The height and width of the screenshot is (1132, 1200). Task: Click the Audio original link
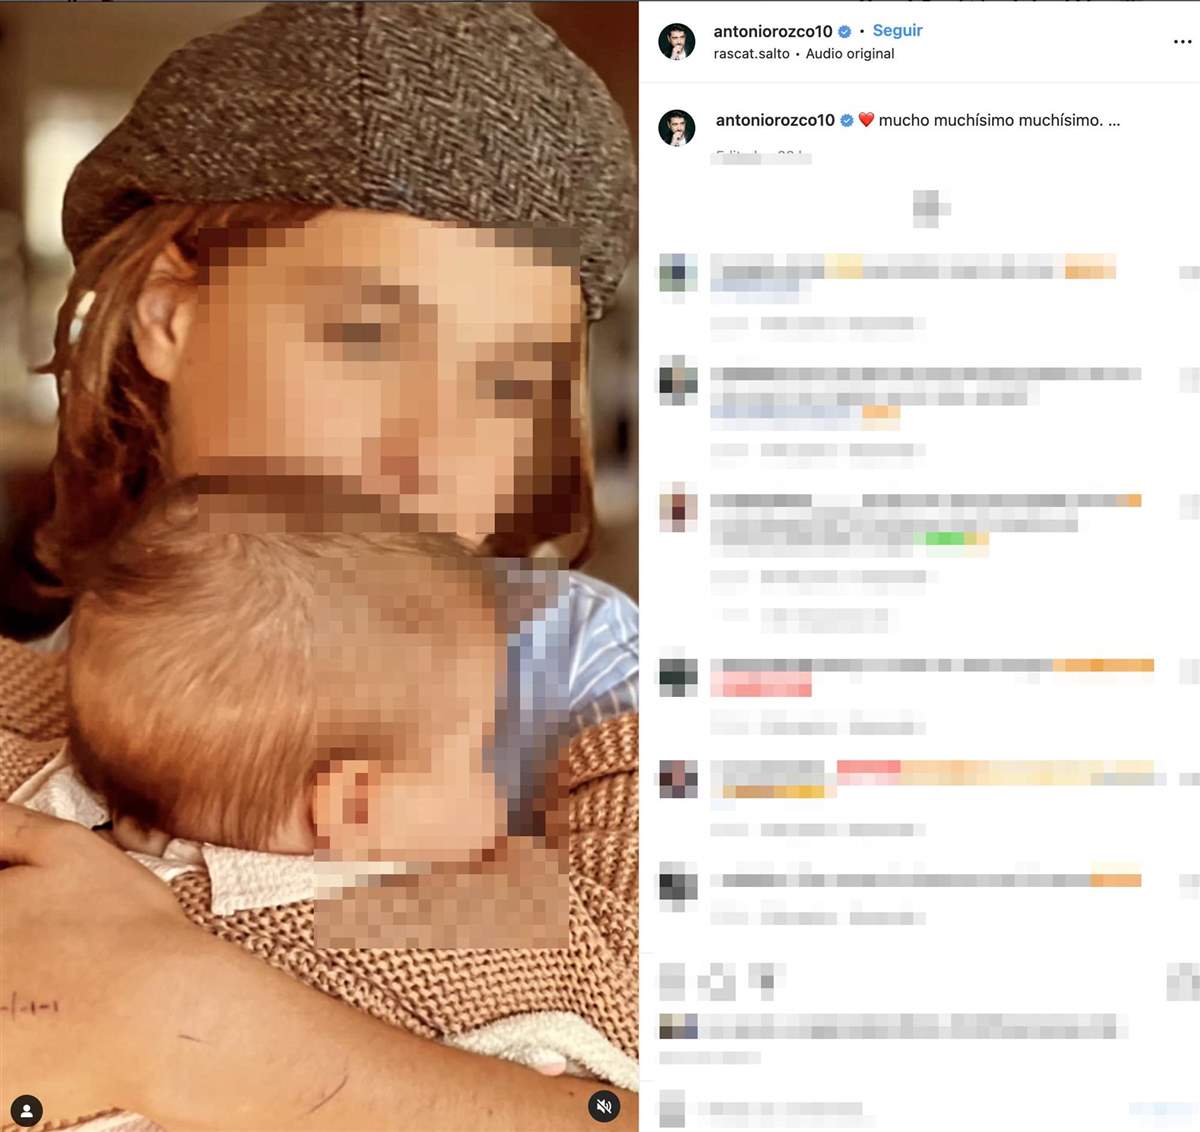pos(850,54)
